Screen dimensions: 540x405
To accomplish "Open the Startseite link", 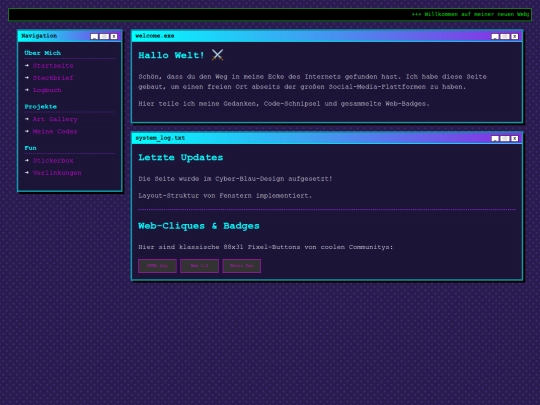I will tap(53, 66).
